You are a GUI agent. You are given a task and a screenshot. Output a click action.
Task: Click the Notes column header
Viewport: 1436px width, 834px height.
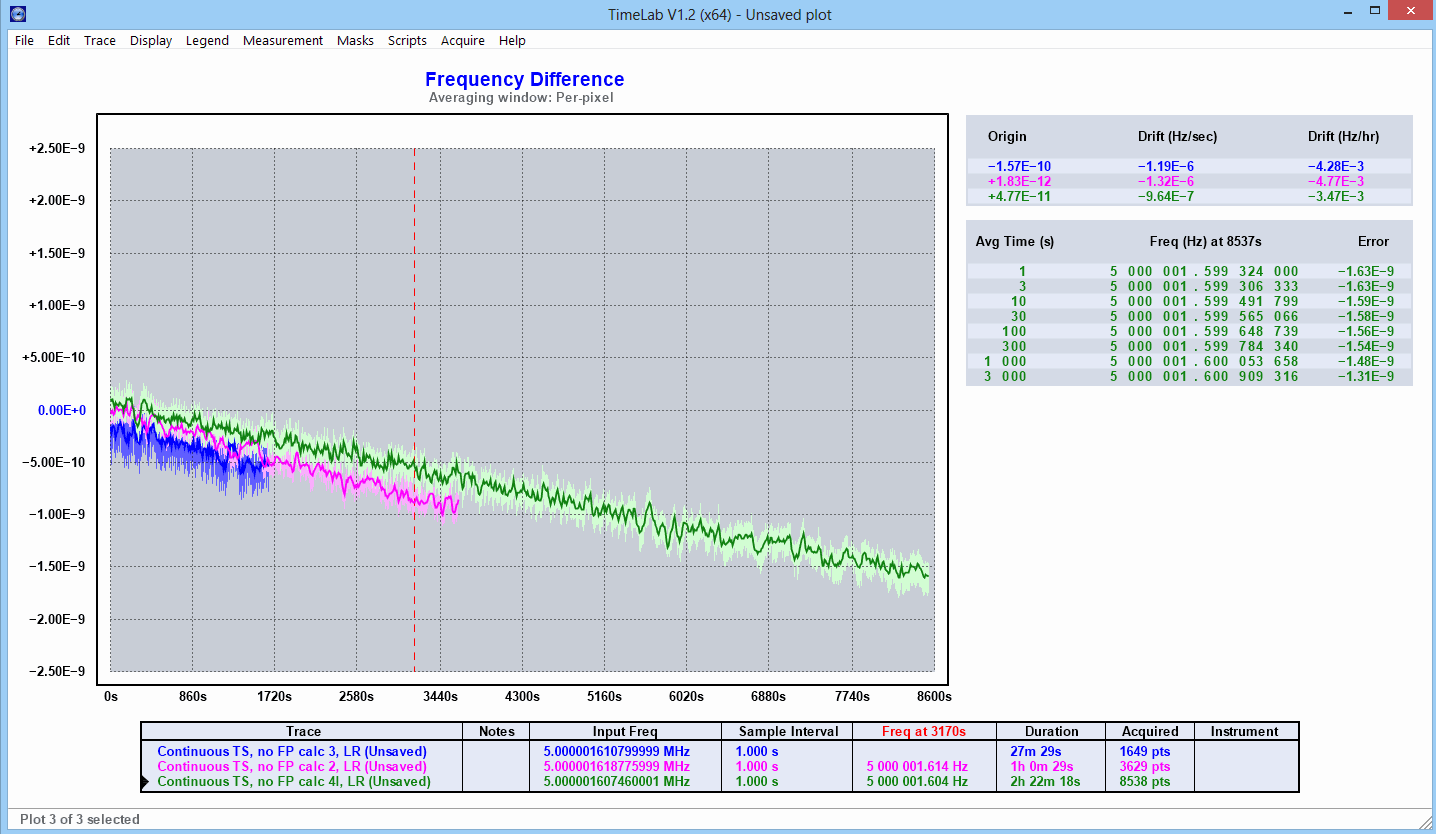497,731
